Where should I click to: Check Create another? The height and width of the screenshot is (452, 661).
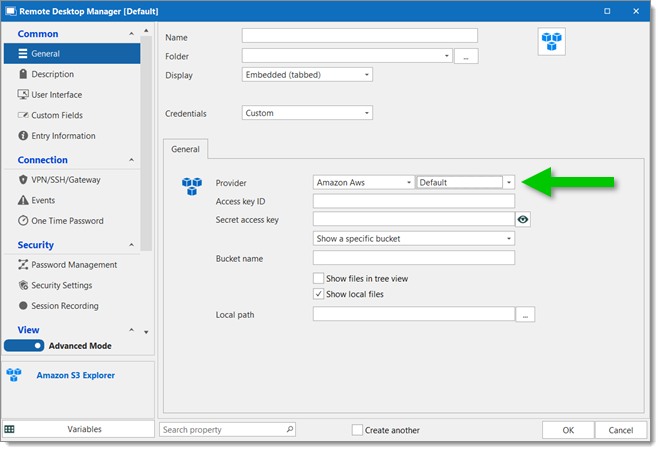[357, 430]
